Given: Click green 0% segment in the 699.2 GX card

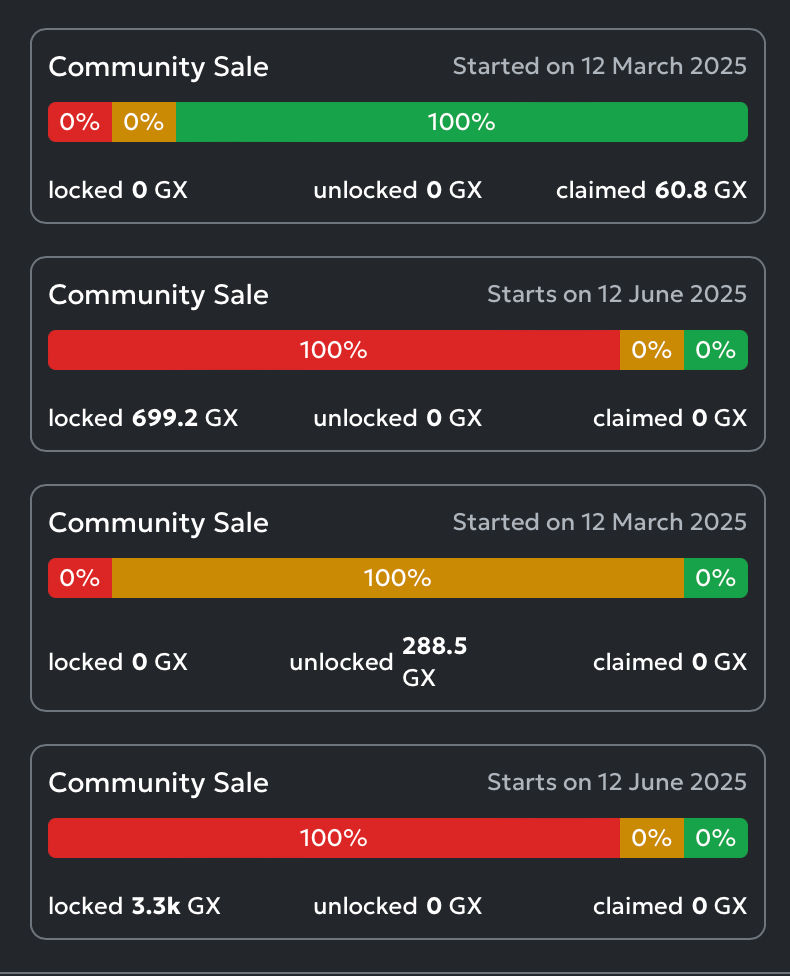Looking at the screenshot, I should [x=716, y=350].
